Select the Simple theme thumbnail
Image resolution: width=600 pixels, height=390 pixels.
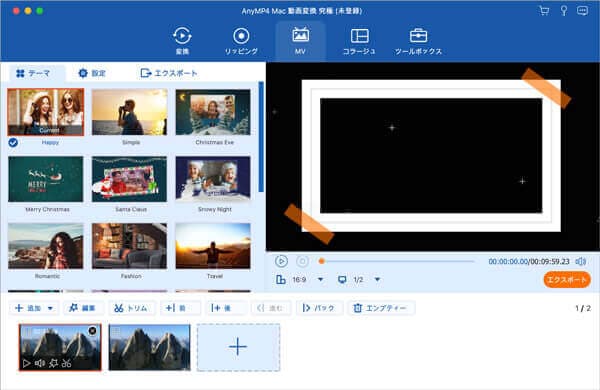129,112
